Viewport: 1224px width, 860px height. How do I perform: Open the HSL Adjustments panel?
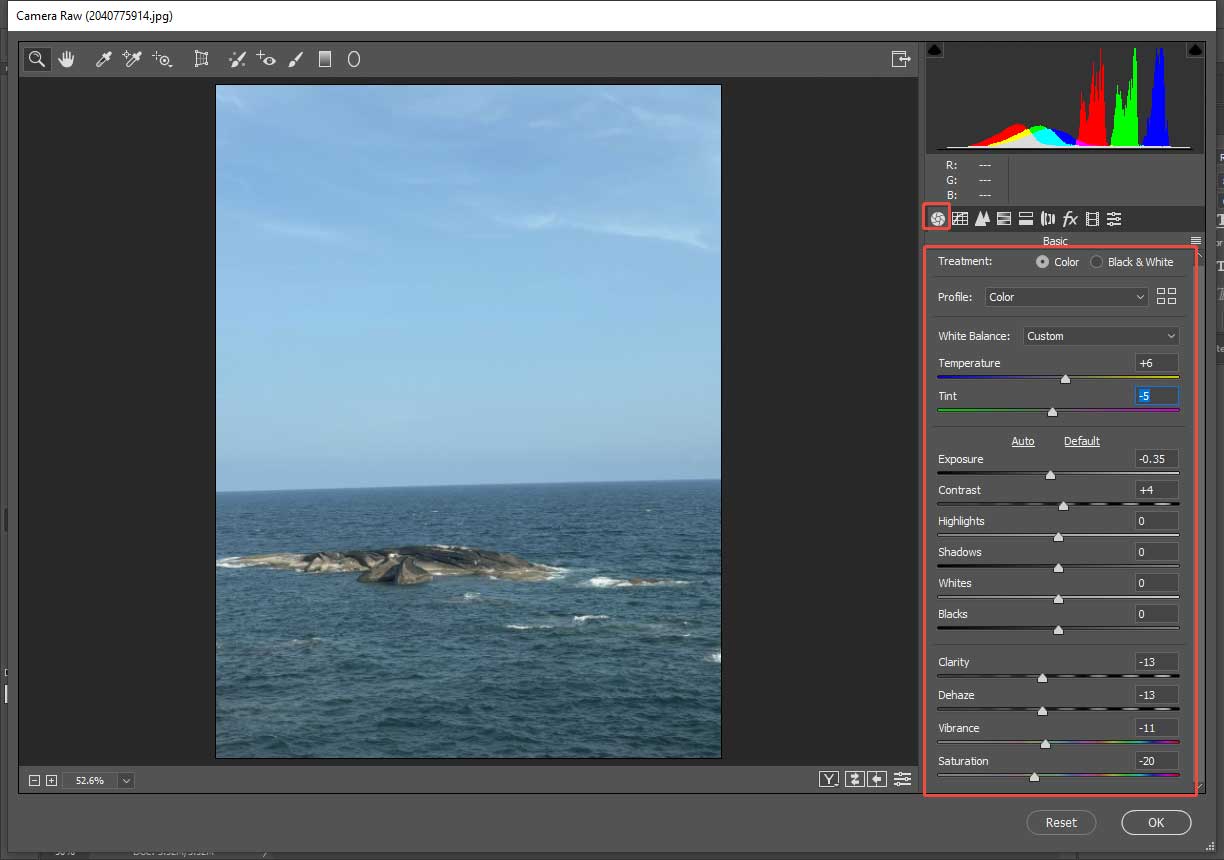tap(1003, 218)
